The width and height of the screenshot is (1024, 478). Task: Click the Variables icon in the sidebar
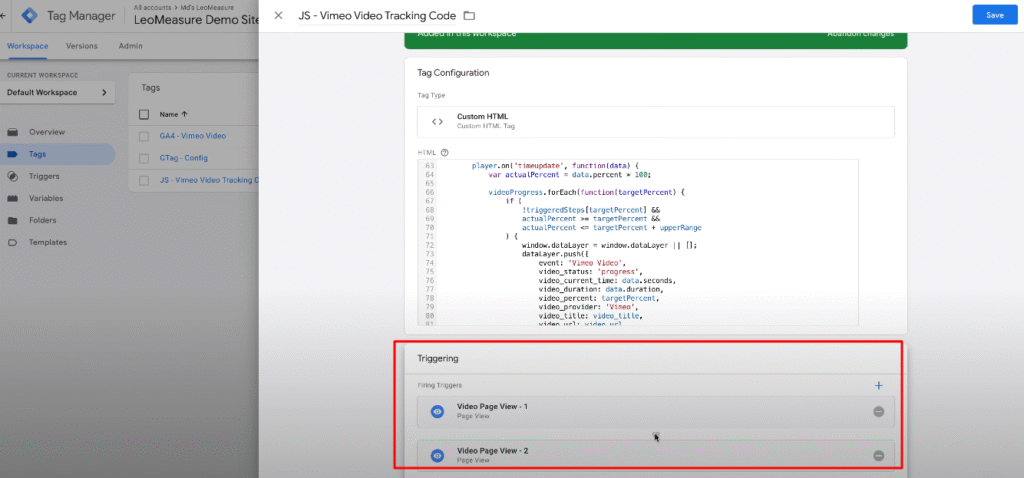click(x=12, y=199)
